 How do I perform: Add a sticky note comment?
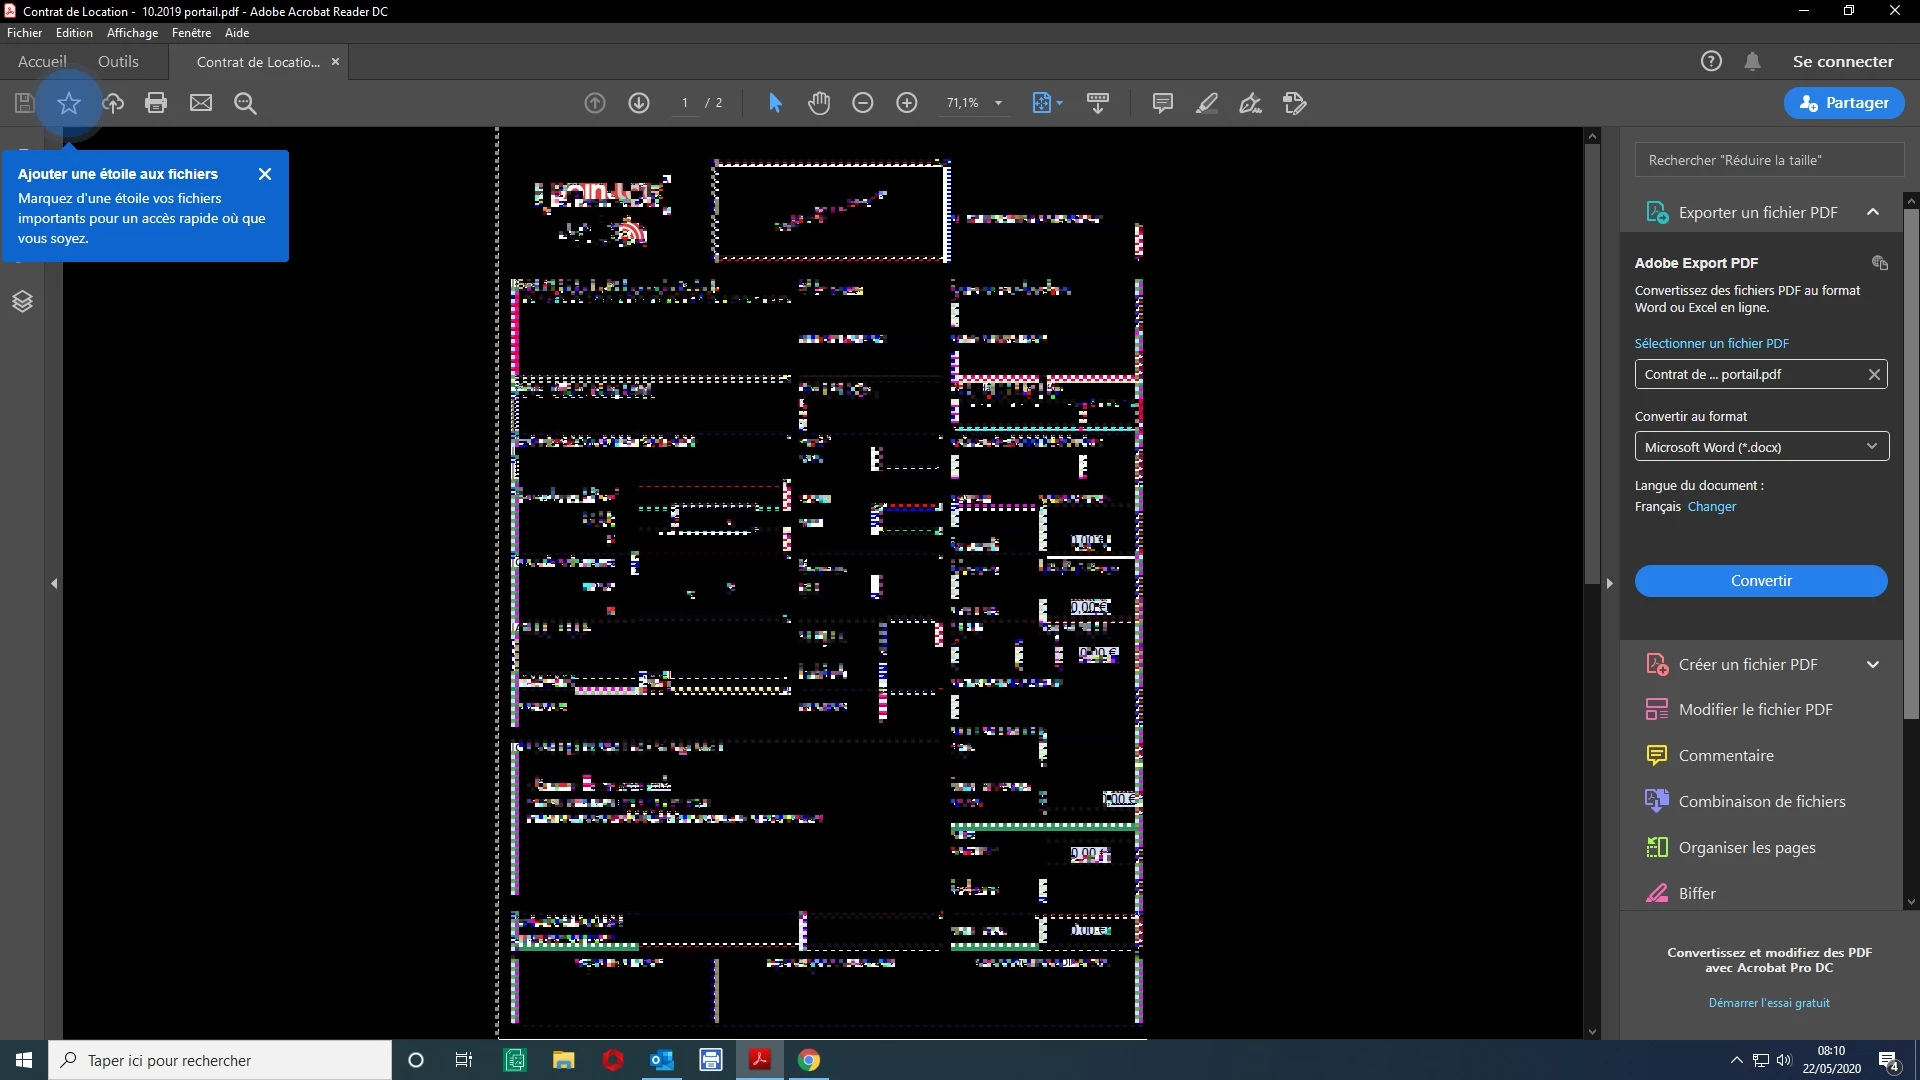point(1162,103)
